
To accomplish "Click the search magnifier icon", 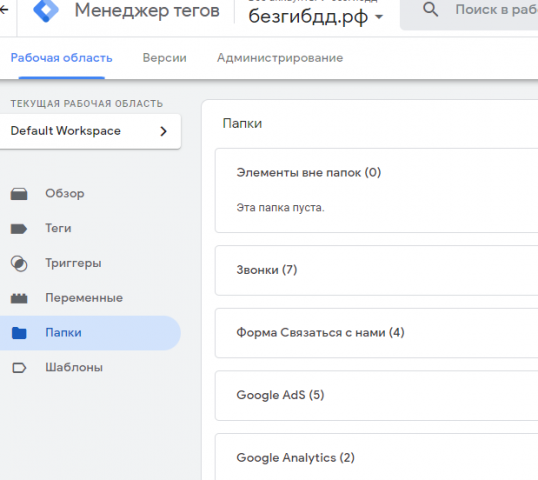I will pos(430,9).
